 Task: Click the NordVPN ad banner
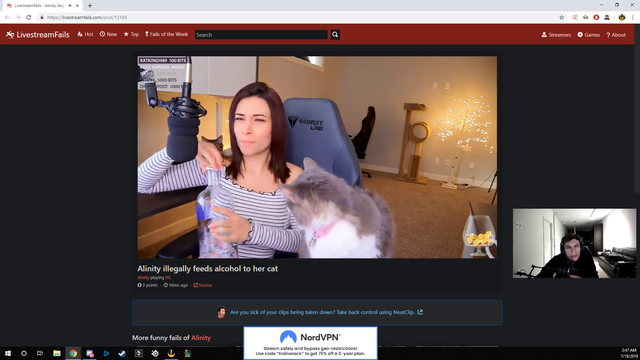(310, 343)
